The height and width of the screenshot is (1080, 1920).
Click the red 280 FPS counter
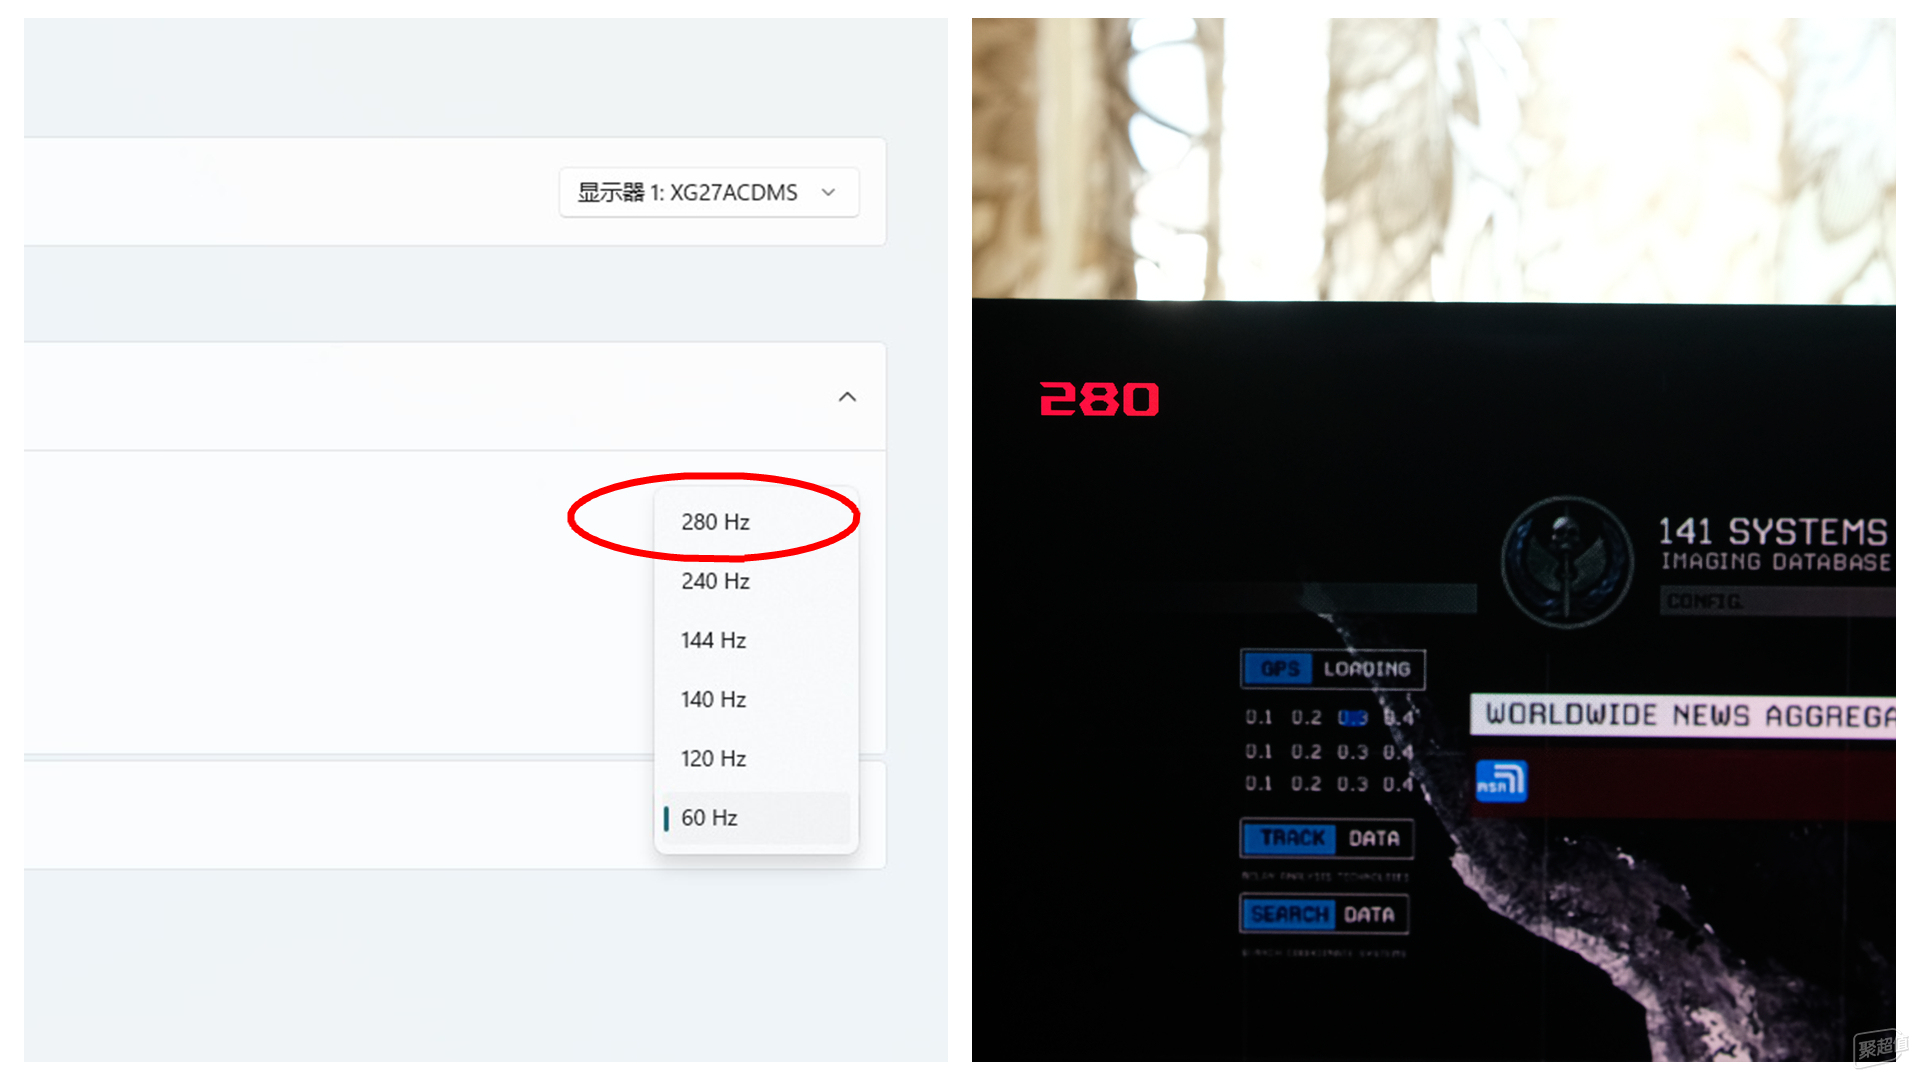coord(1099,399)
